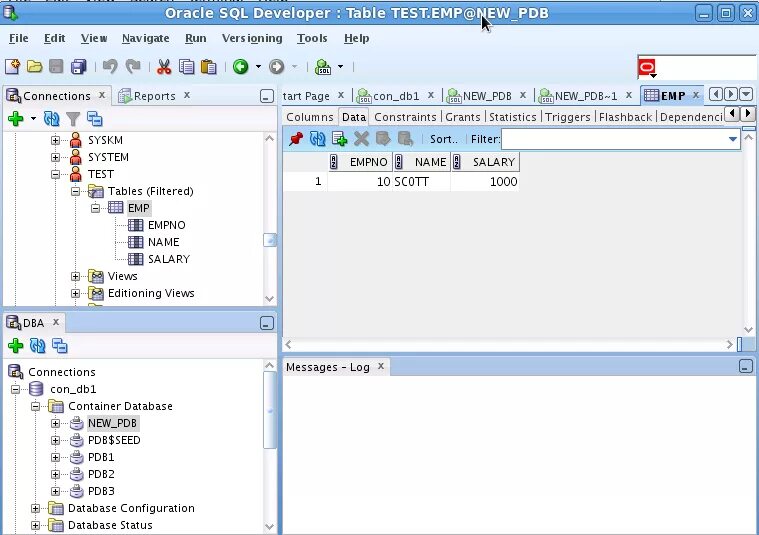Viewport: 759px width, 535px height.
Task: Click the Open folder toolbar icon
Action: (x=34, y=66)
